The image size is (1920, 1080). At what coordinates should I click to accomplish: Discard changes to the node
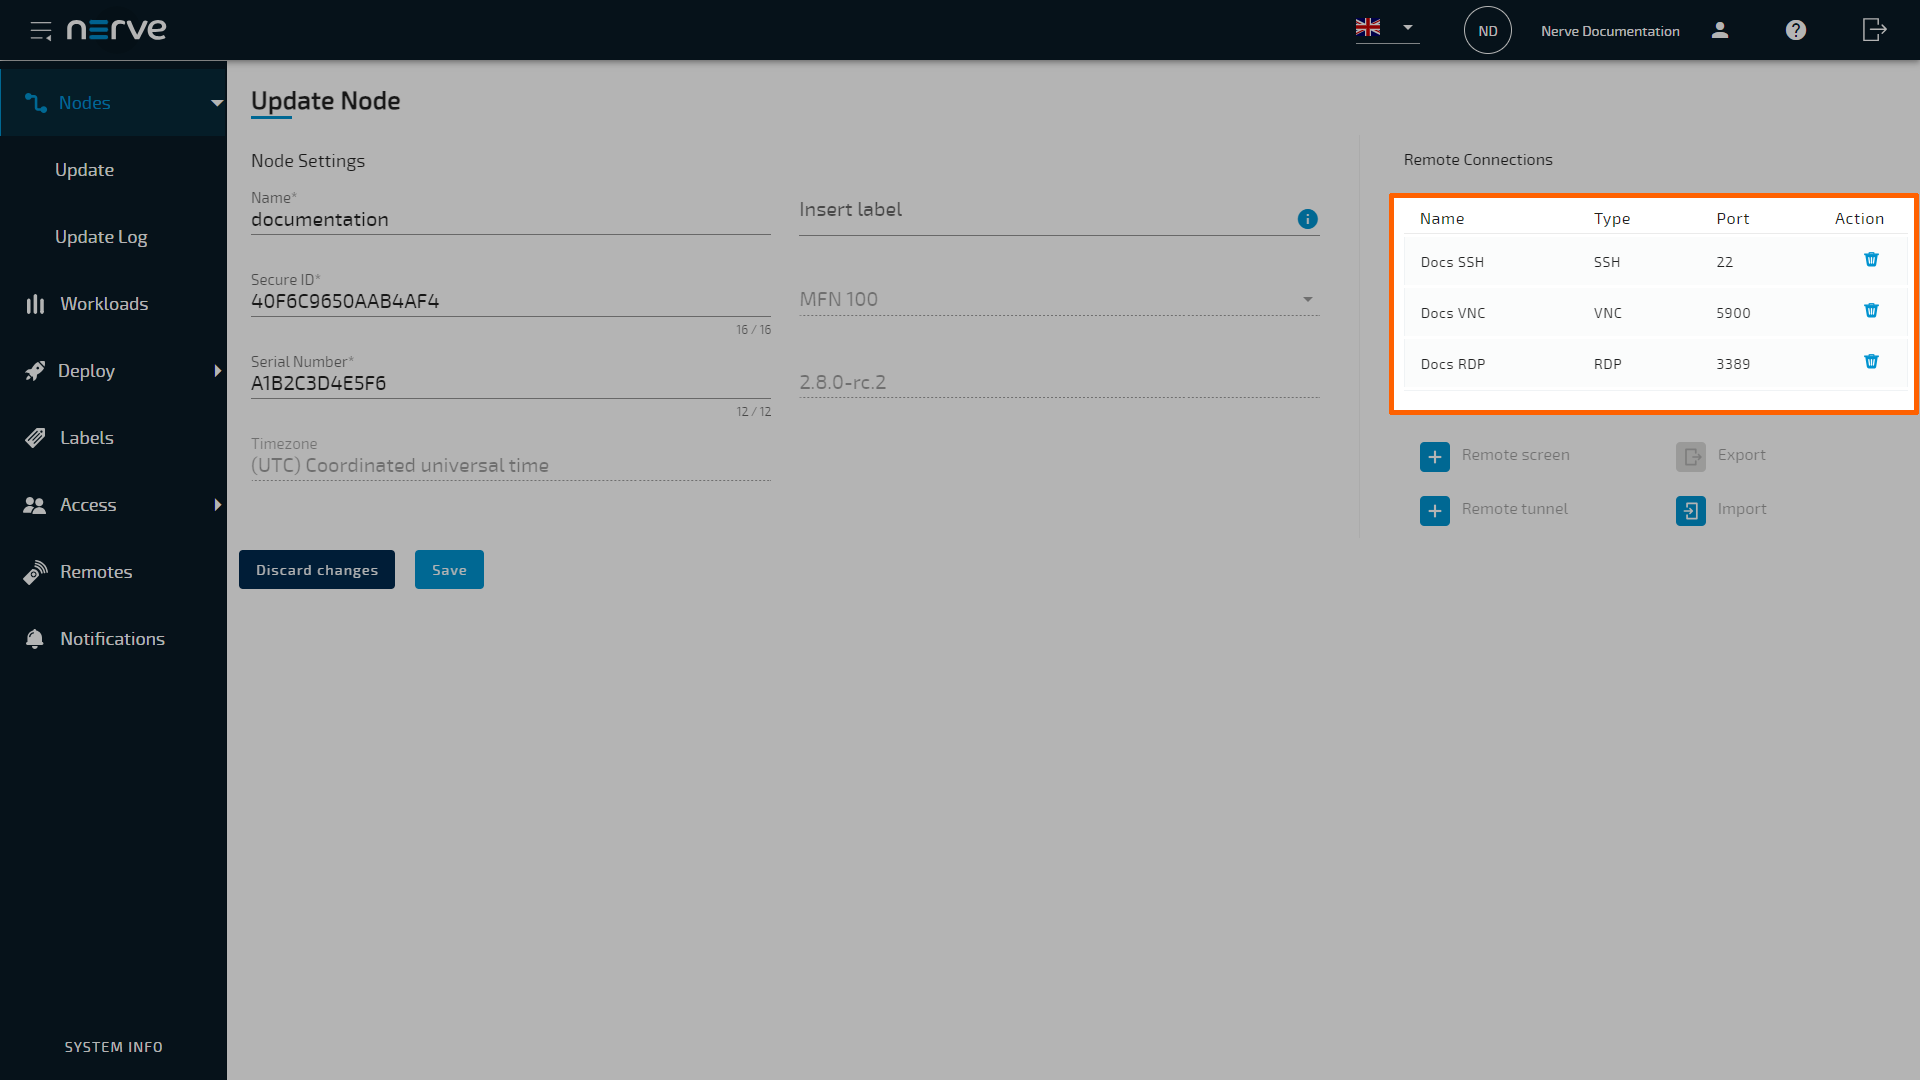click(316, 569)
